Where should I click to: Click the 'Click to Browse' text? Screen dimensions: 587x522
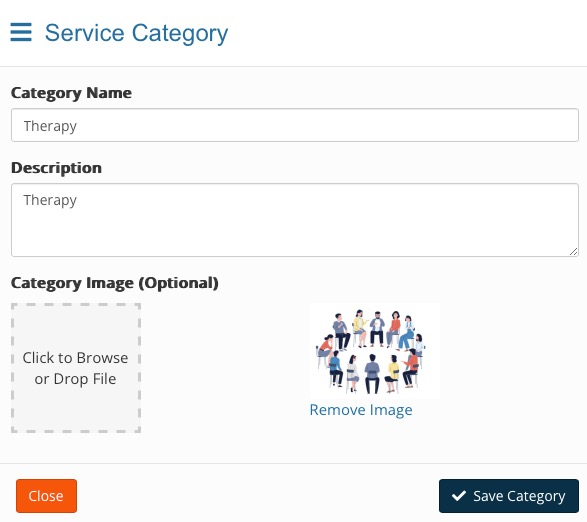pyautogui.click(x=75, y=358)
